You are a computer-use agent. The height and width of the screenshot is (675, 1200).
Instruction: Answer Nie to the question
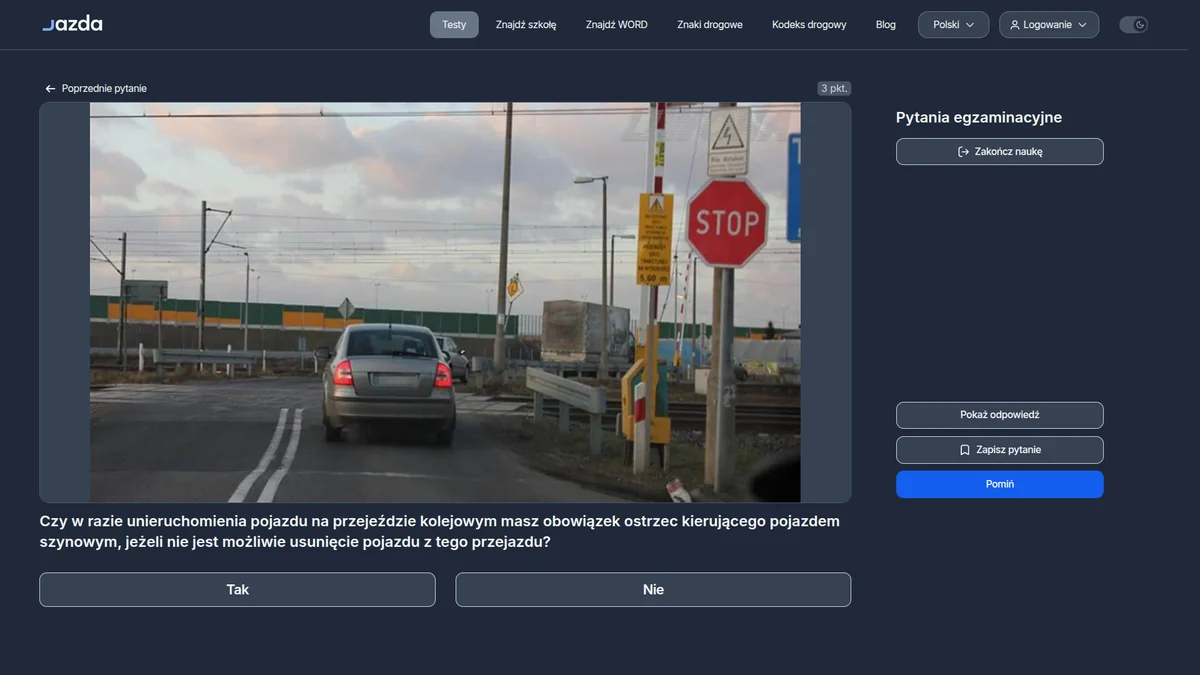[x=653, y=590]
